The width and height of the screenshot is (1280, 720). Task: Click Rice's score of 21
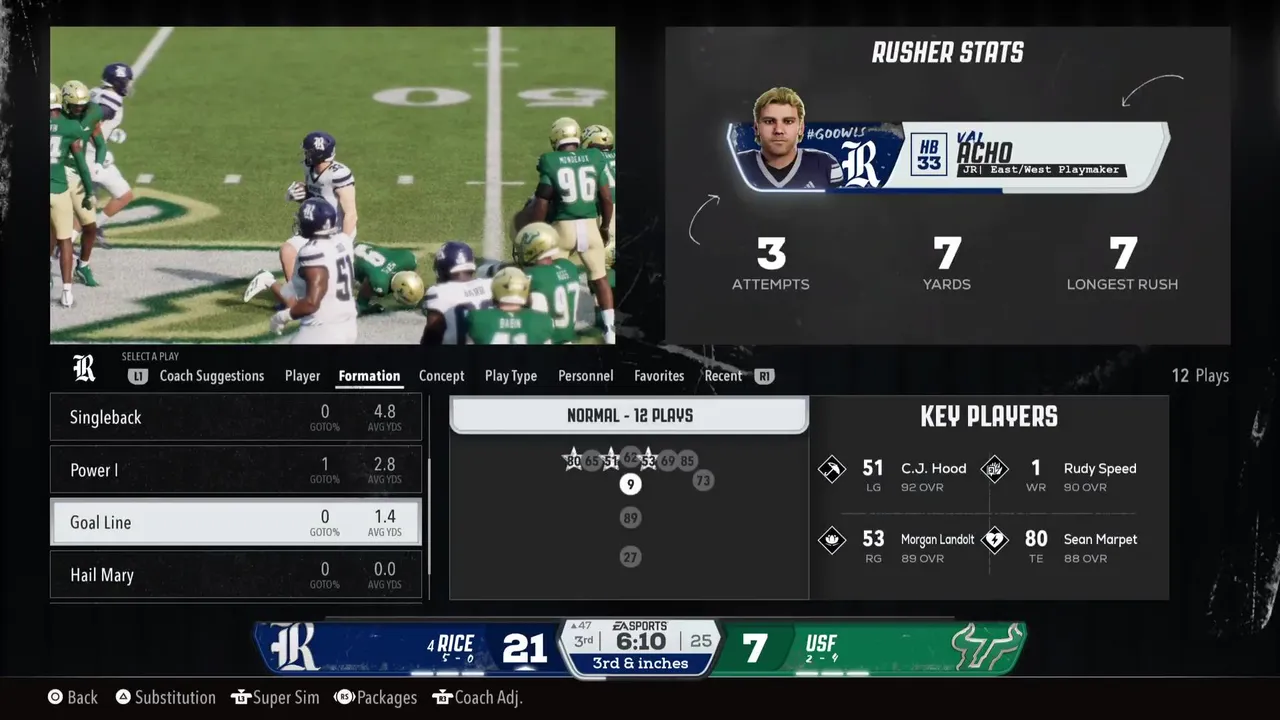click(524, 649)
